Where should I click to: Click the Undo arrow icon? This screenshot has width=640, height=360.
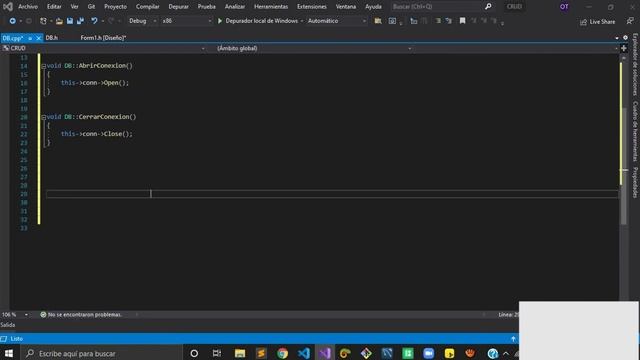(x=94, y=21)
